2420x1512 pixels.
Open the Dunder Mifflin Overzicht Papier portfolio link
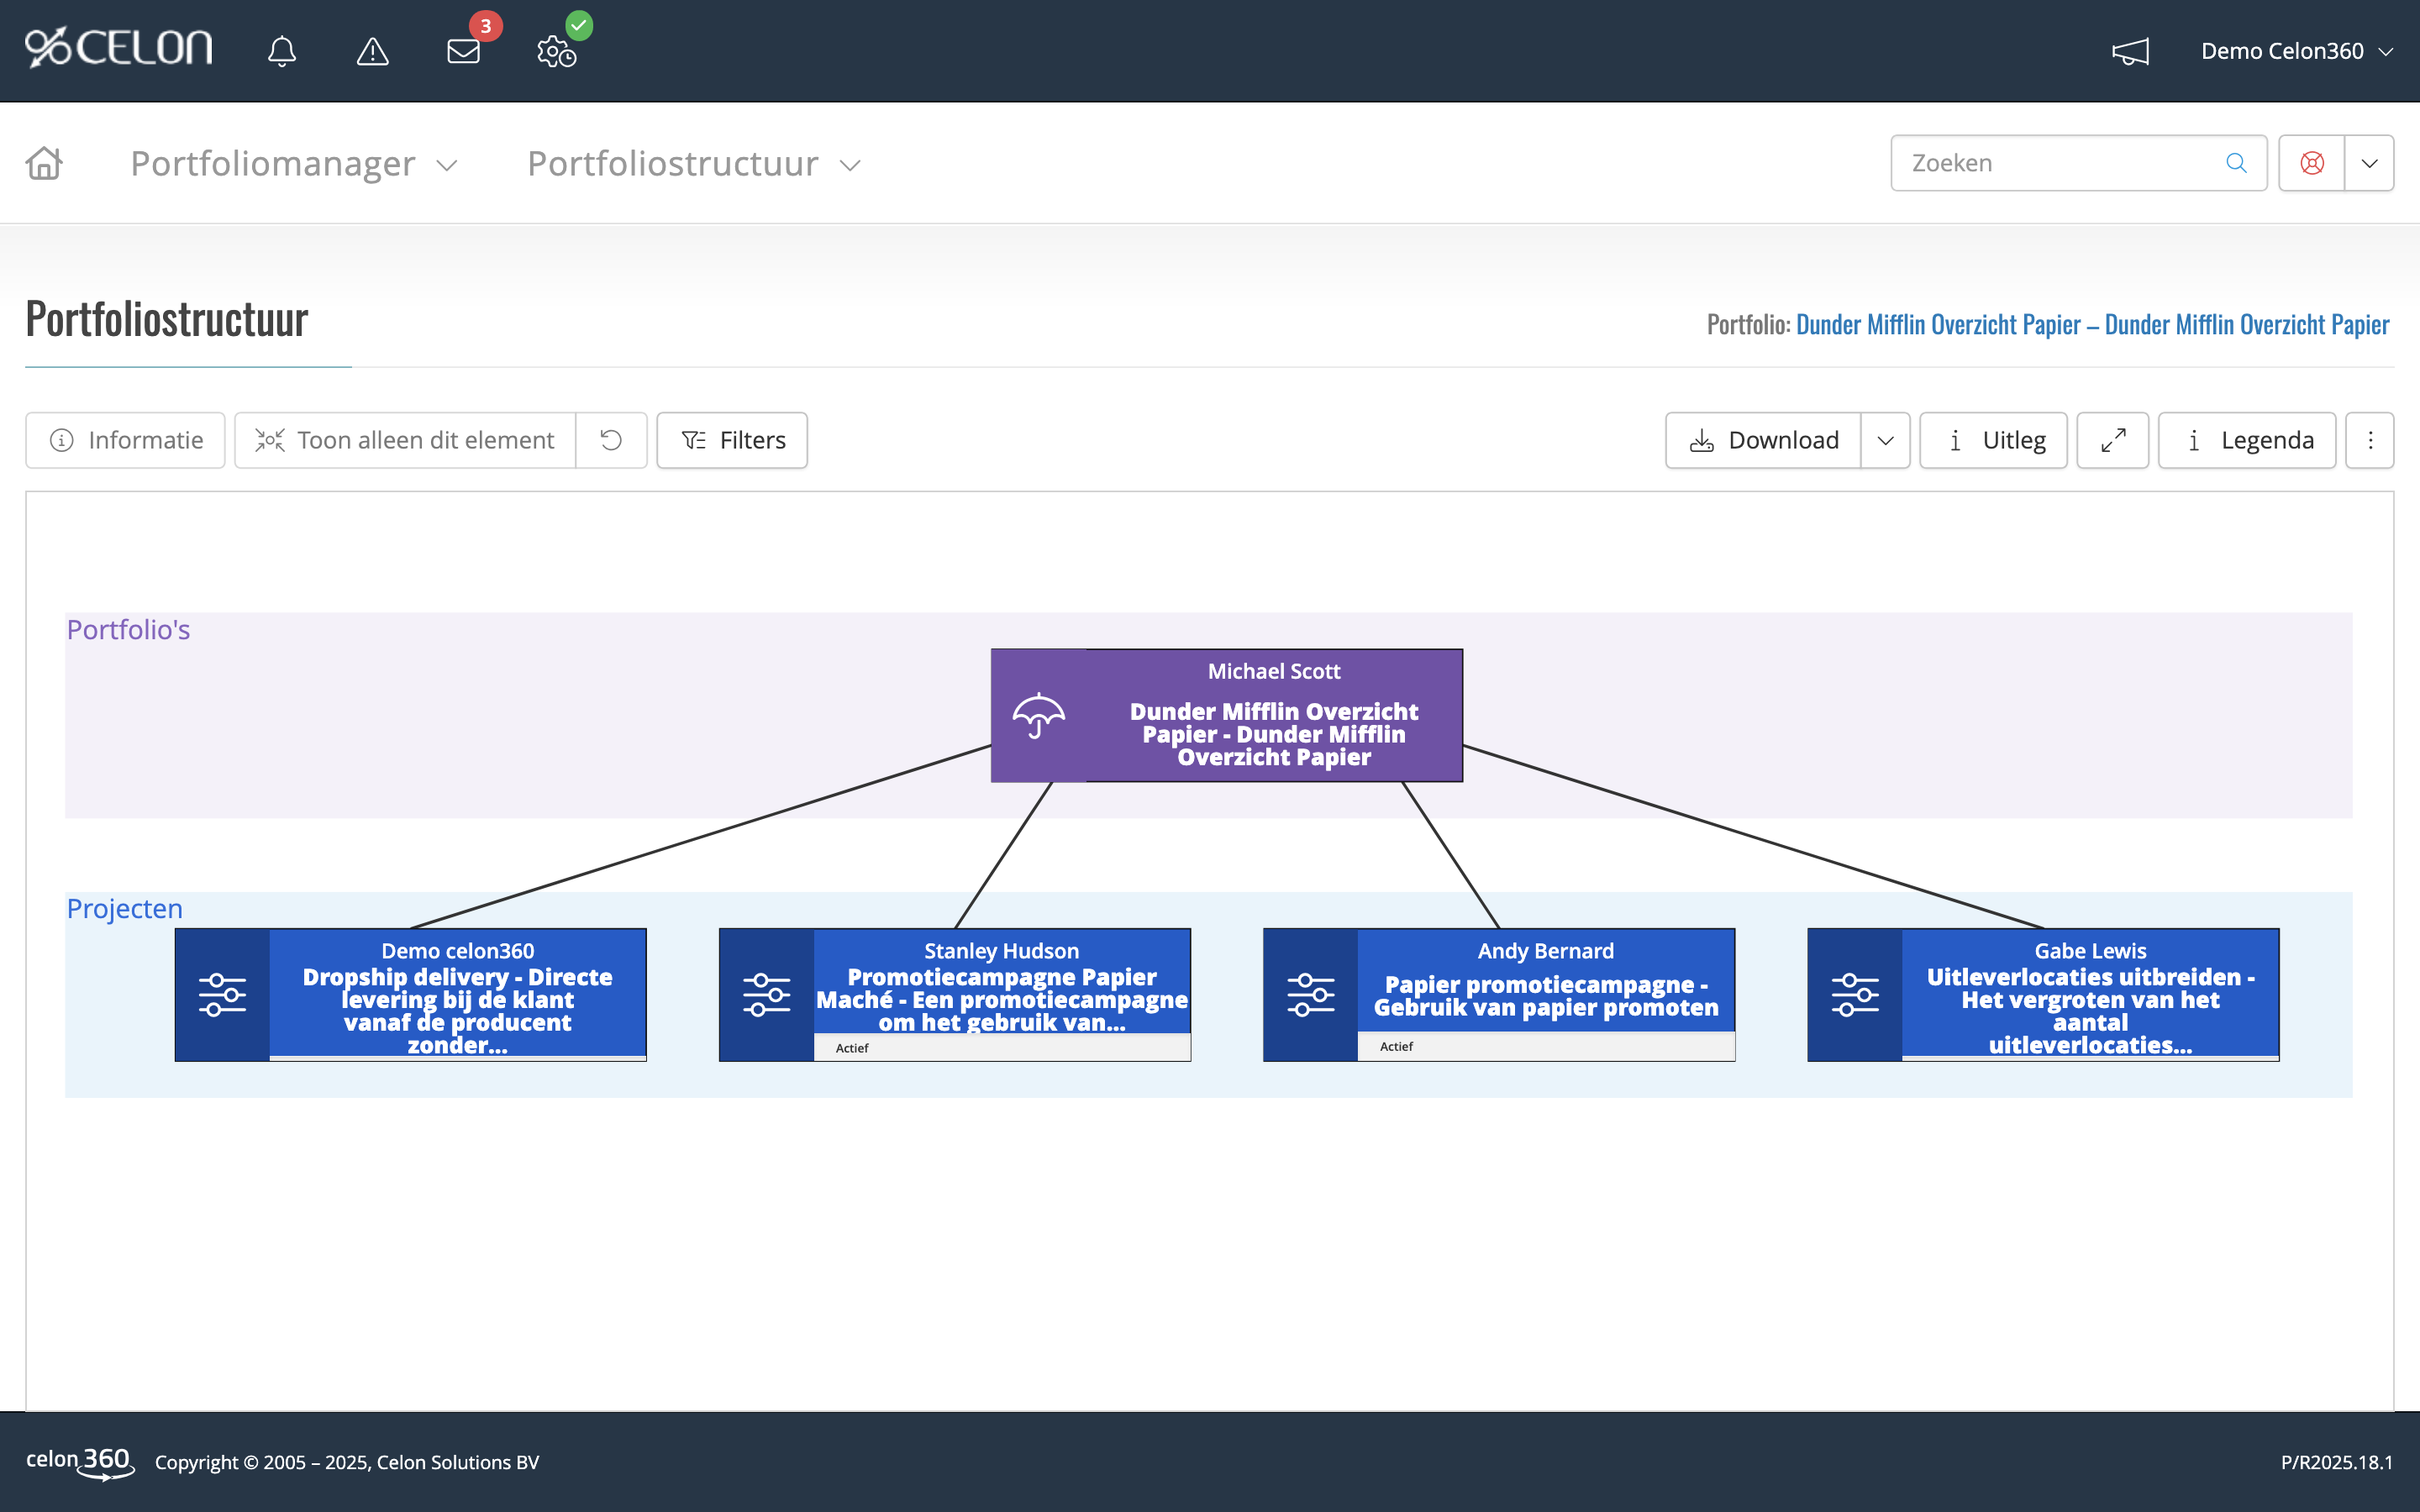coord(2092,324)
